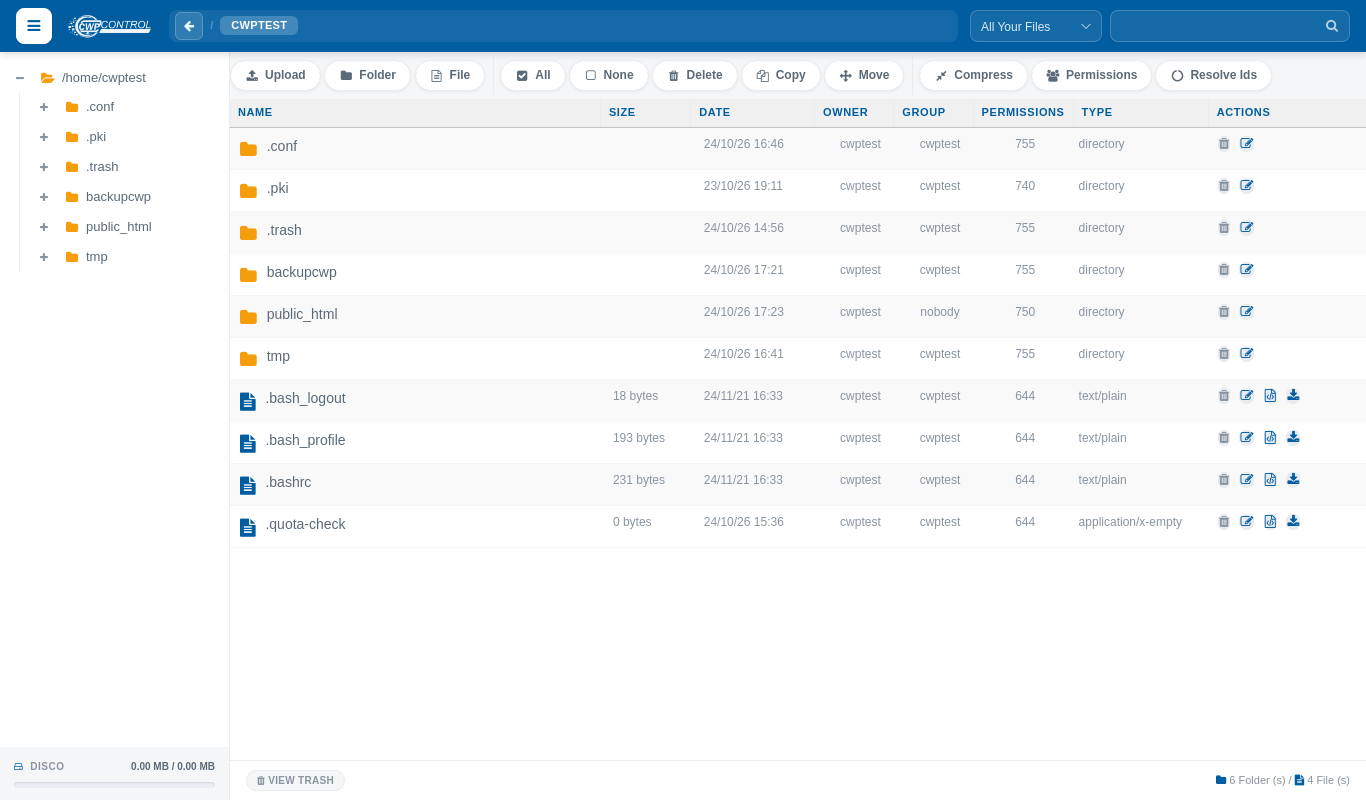Expand public_html in the sidebar tree
The height and width of the screenshot is (800, 1366).
coord(44,227)
